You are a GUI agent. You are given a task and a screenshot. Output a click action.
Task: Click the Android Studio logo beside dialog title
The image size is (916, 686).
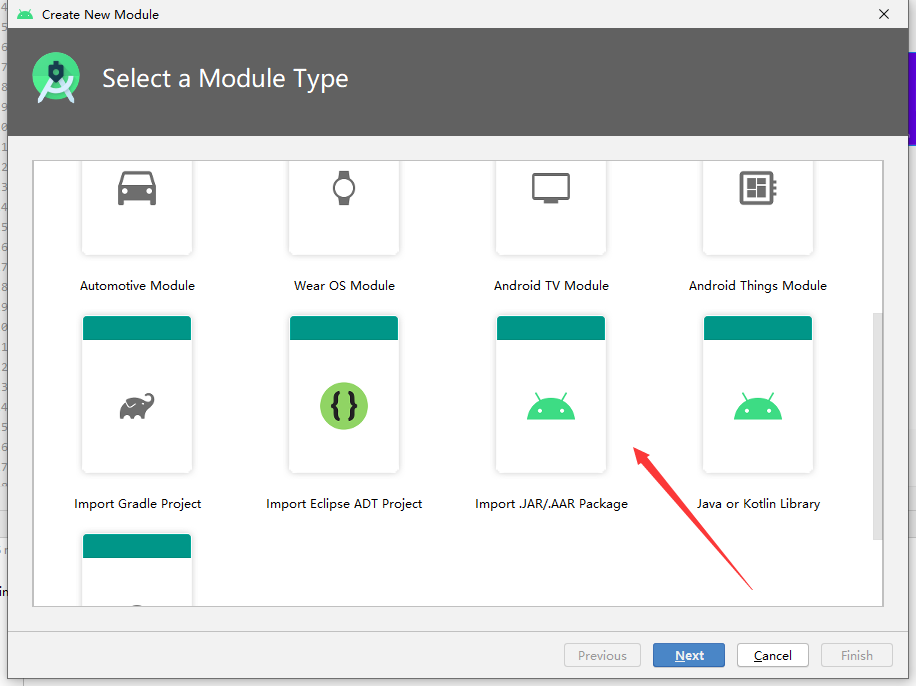55,77
